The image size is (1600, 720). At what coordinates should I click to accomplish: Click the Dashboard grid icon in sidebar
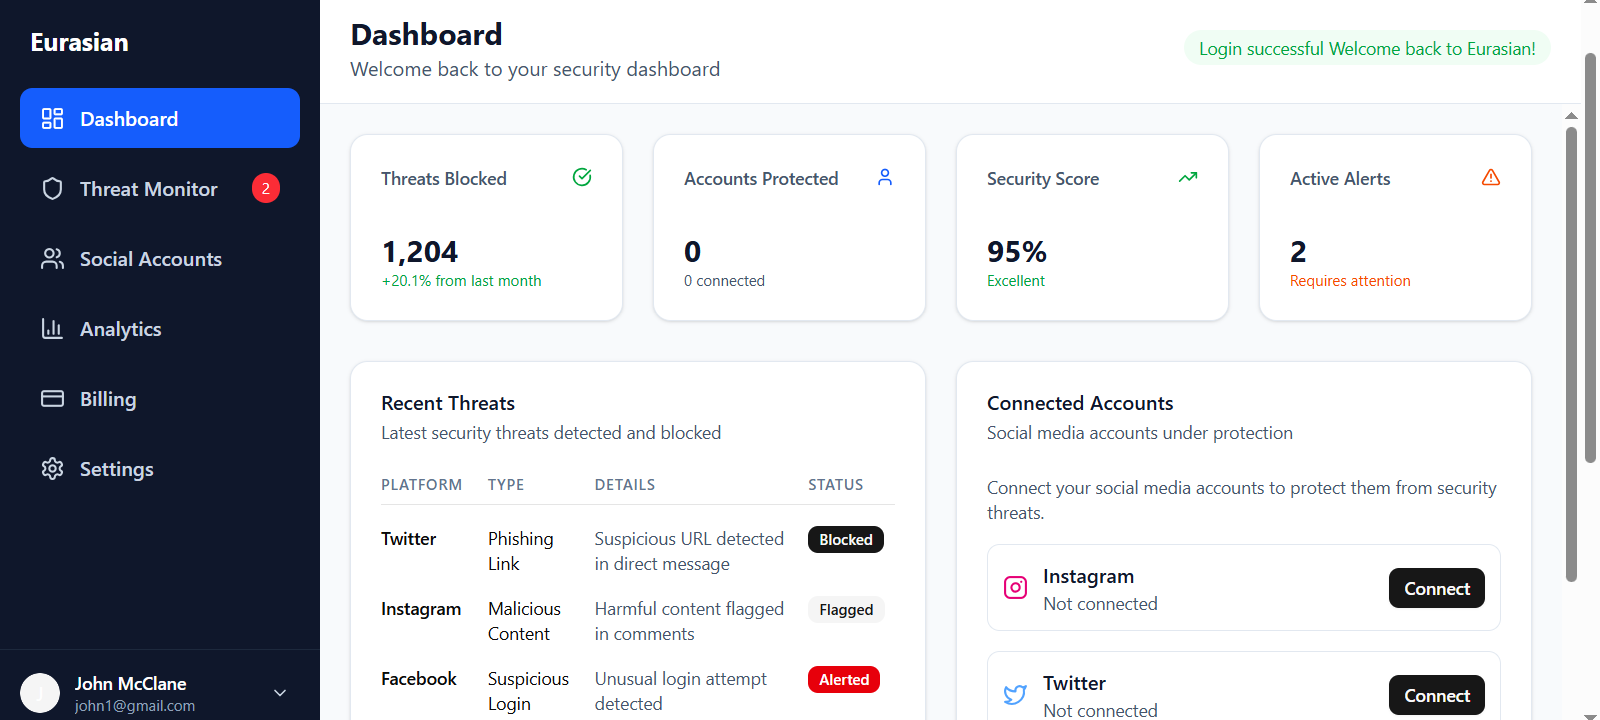(x=52, y=119)
